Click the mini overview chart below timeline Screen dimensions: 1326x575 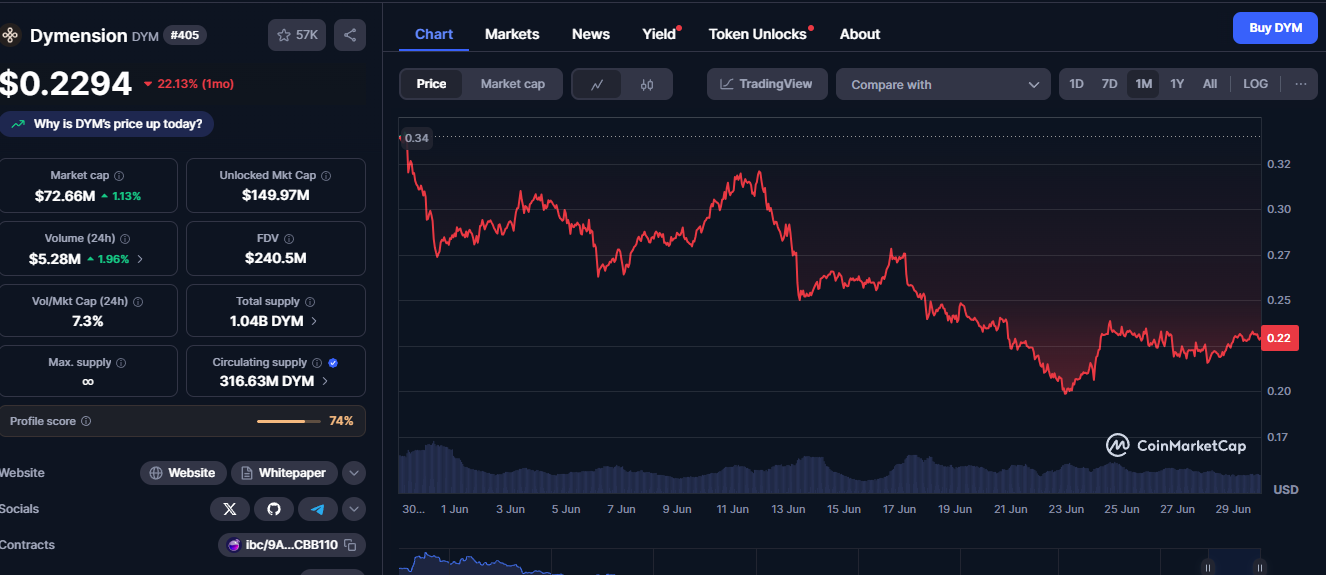pos(831,563)
